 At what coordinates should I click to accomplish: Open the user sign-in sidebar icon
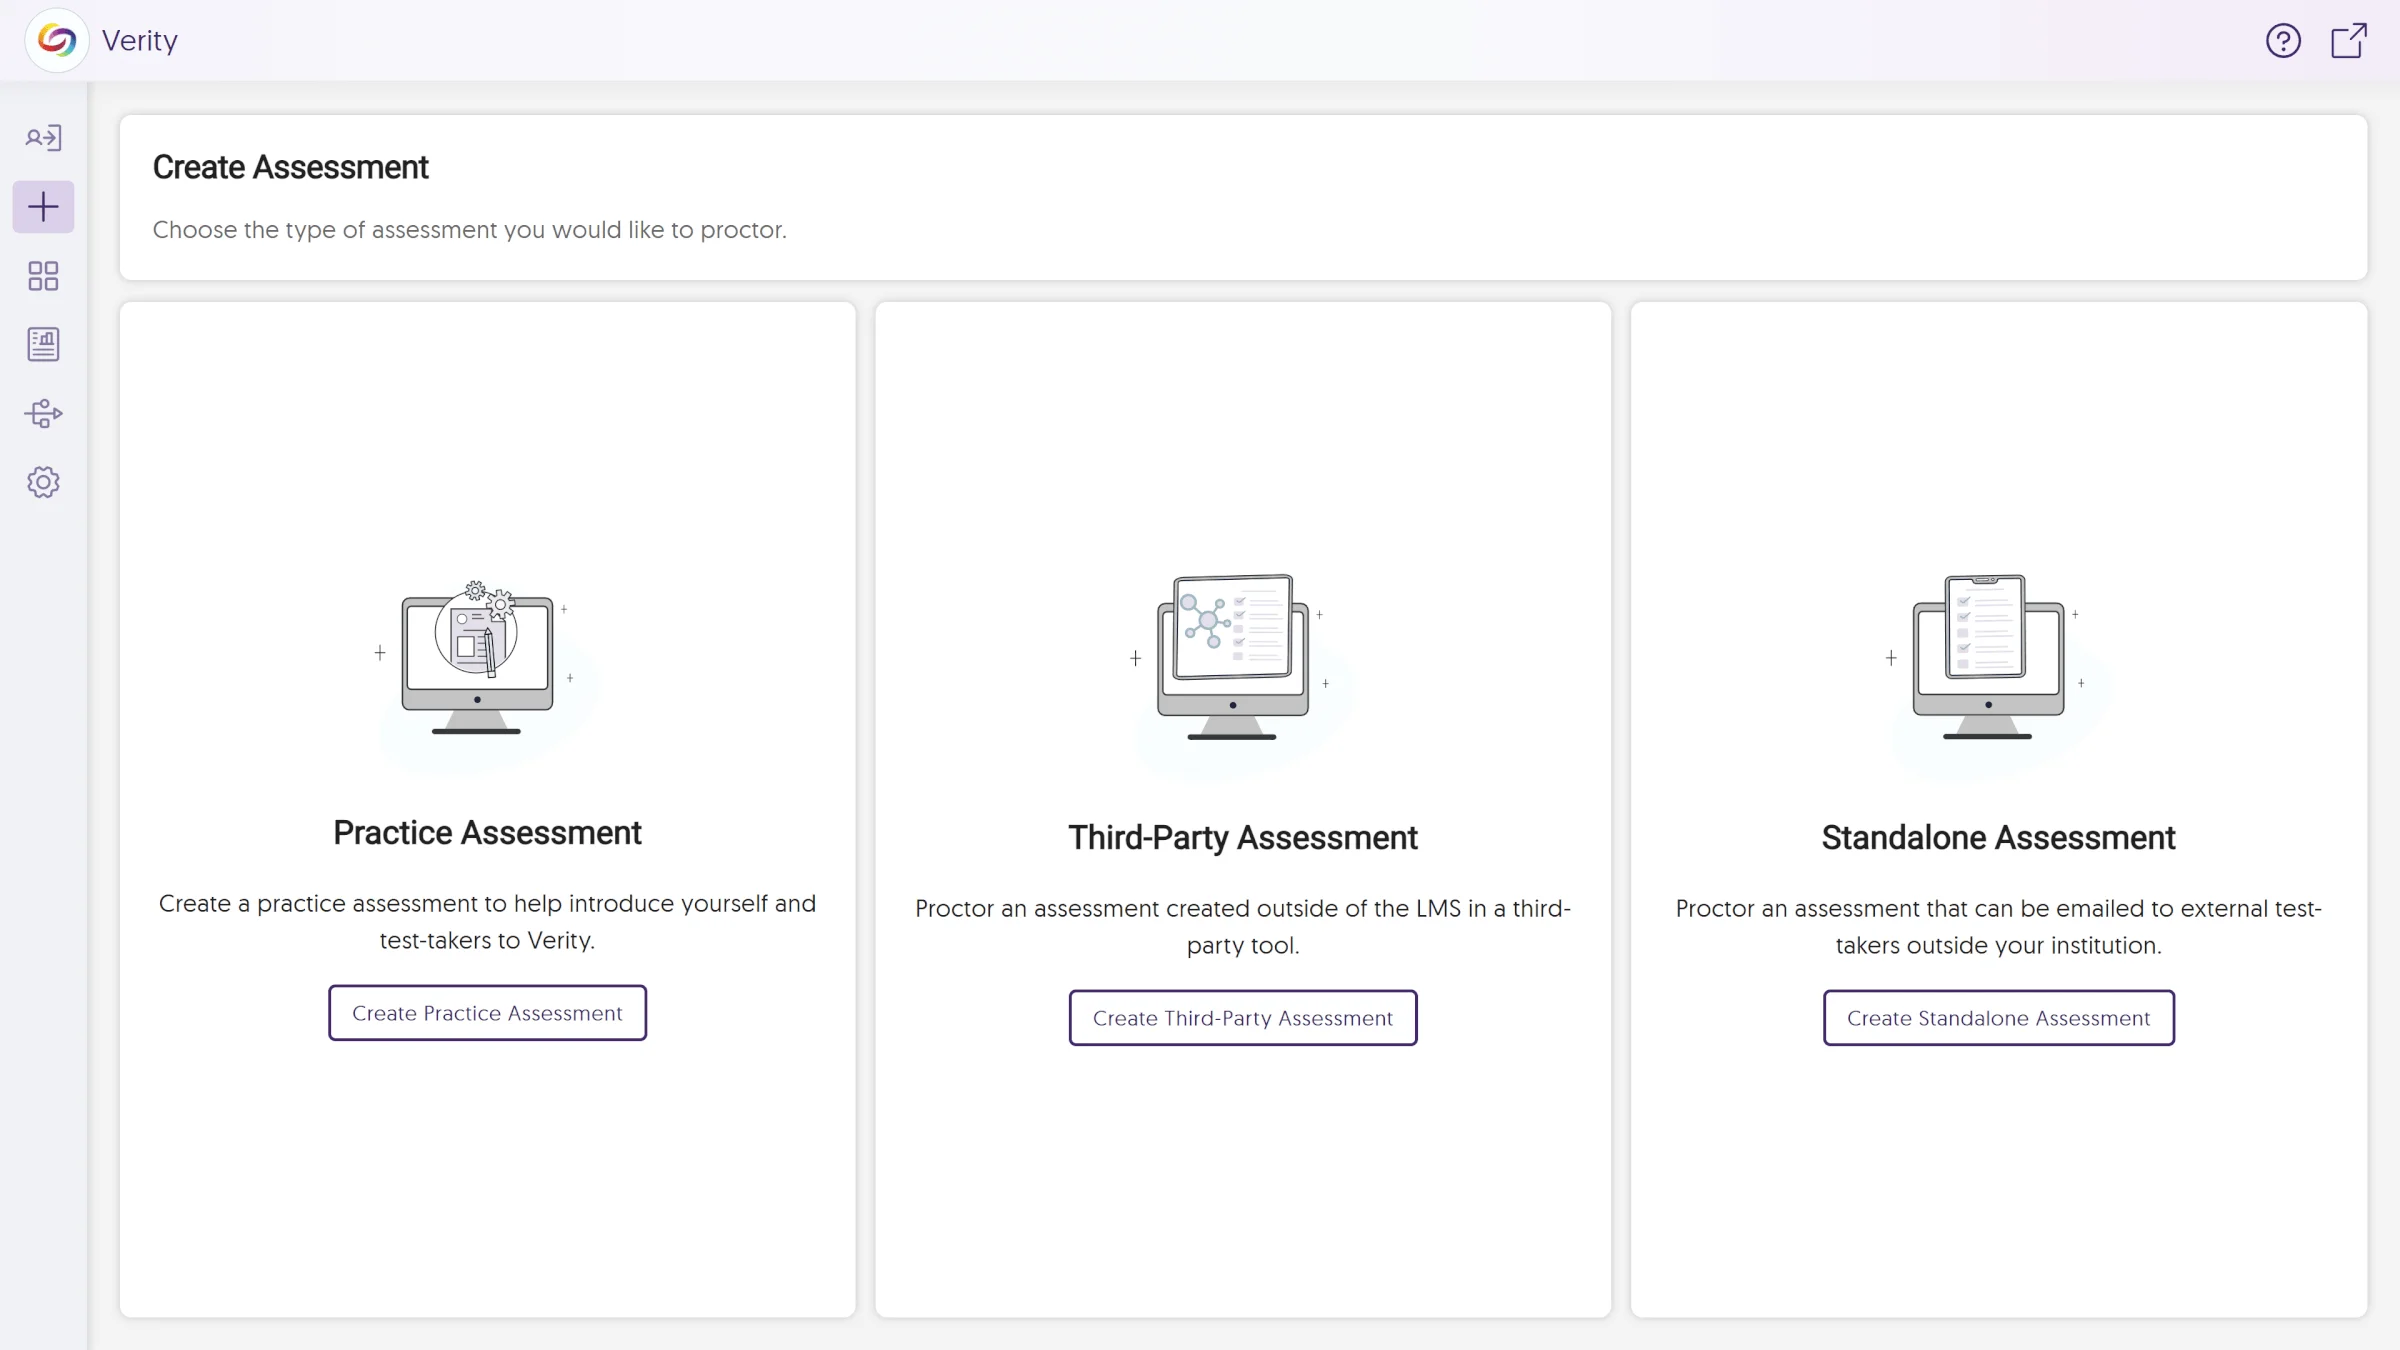(x=43, y=138)
